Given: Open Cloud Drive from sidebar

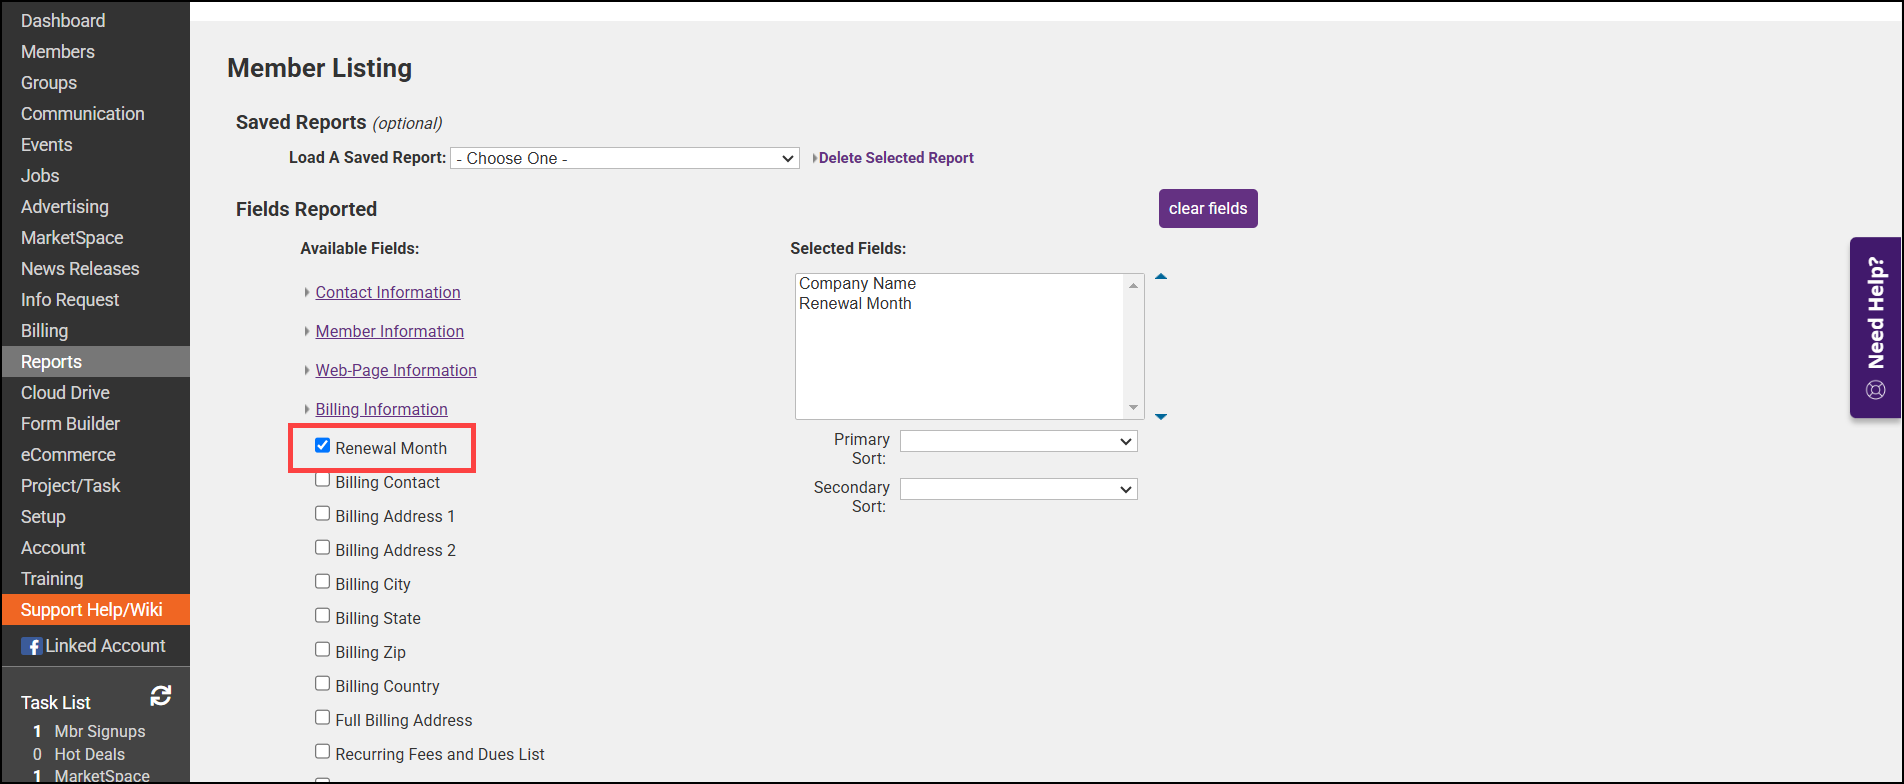Looking at the screenshot, I should (65, 393).
